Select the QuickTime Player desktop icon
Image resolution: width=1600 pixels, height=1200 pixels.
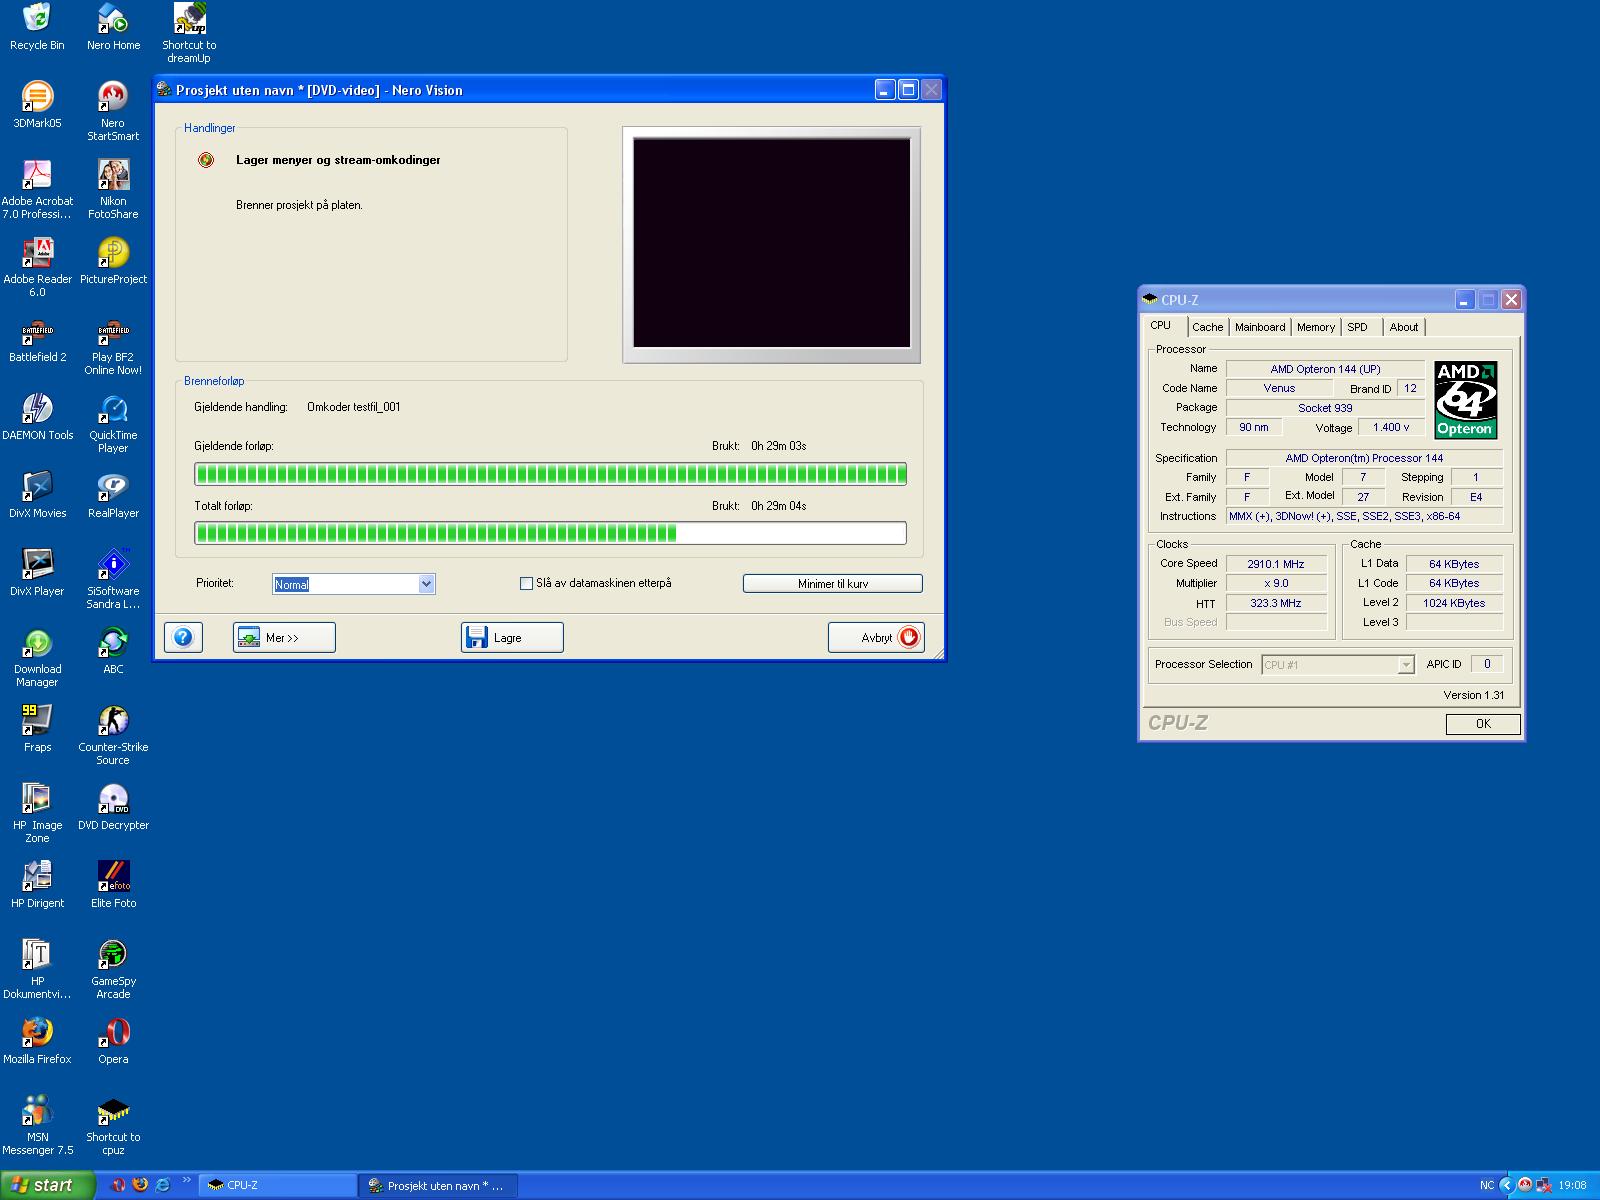click(113, 423)
